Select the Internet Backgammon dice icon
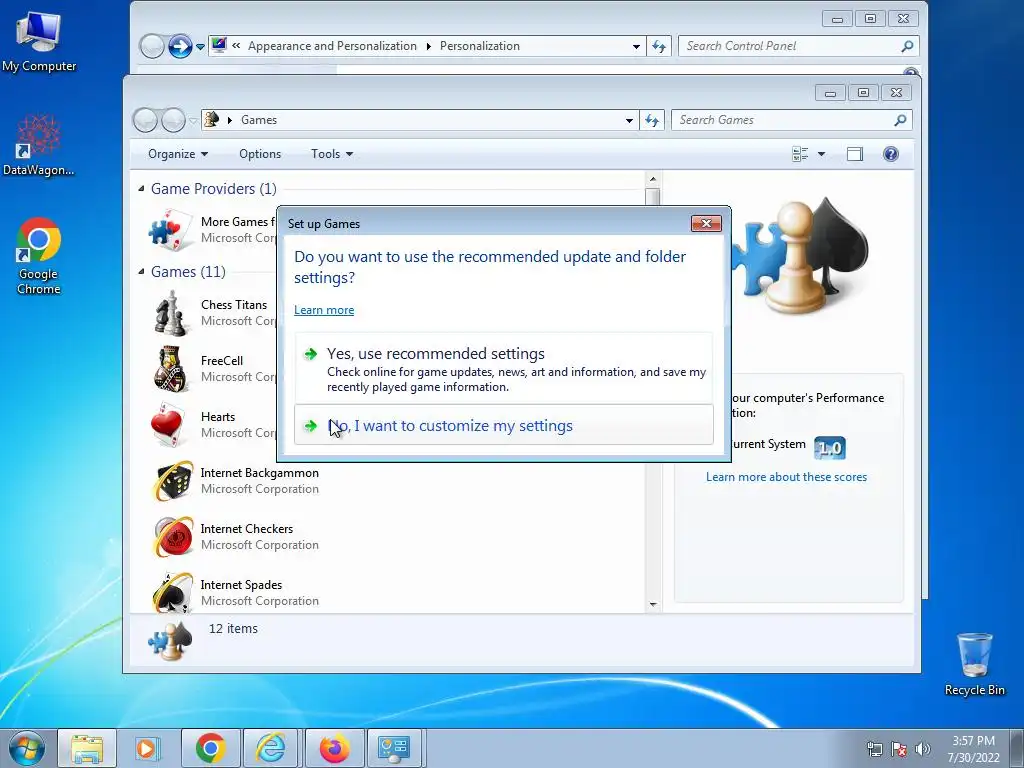Image resolution: width=1024 pixels, height=768 pixels. pyautogui.click(x=173, y=481)
